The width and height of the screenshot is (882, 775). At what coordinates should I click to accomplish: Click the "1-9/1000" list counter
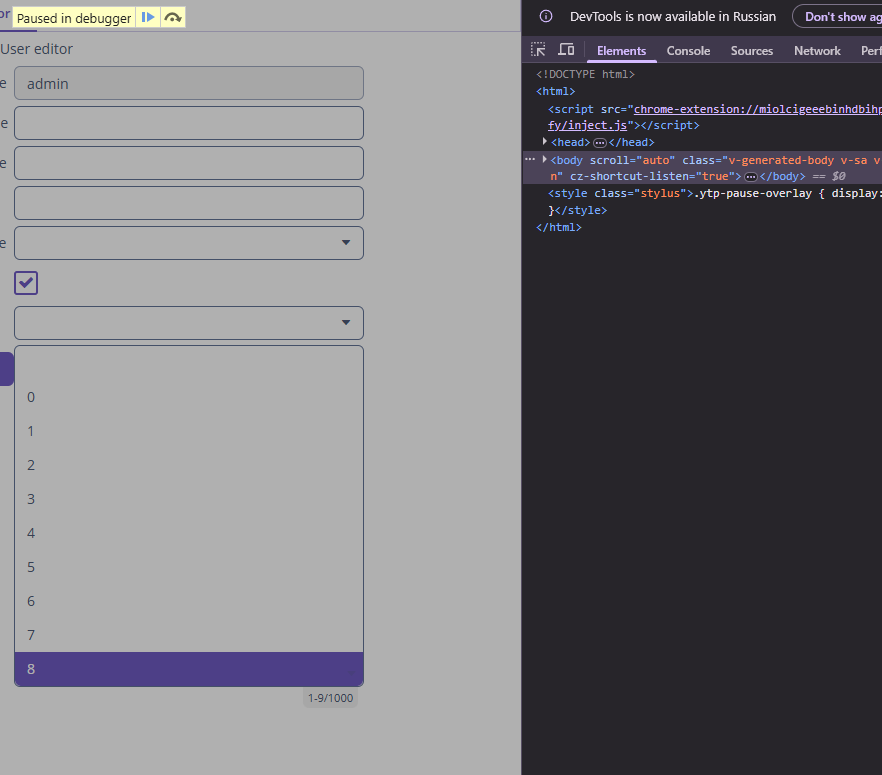(x=330, y=698)
